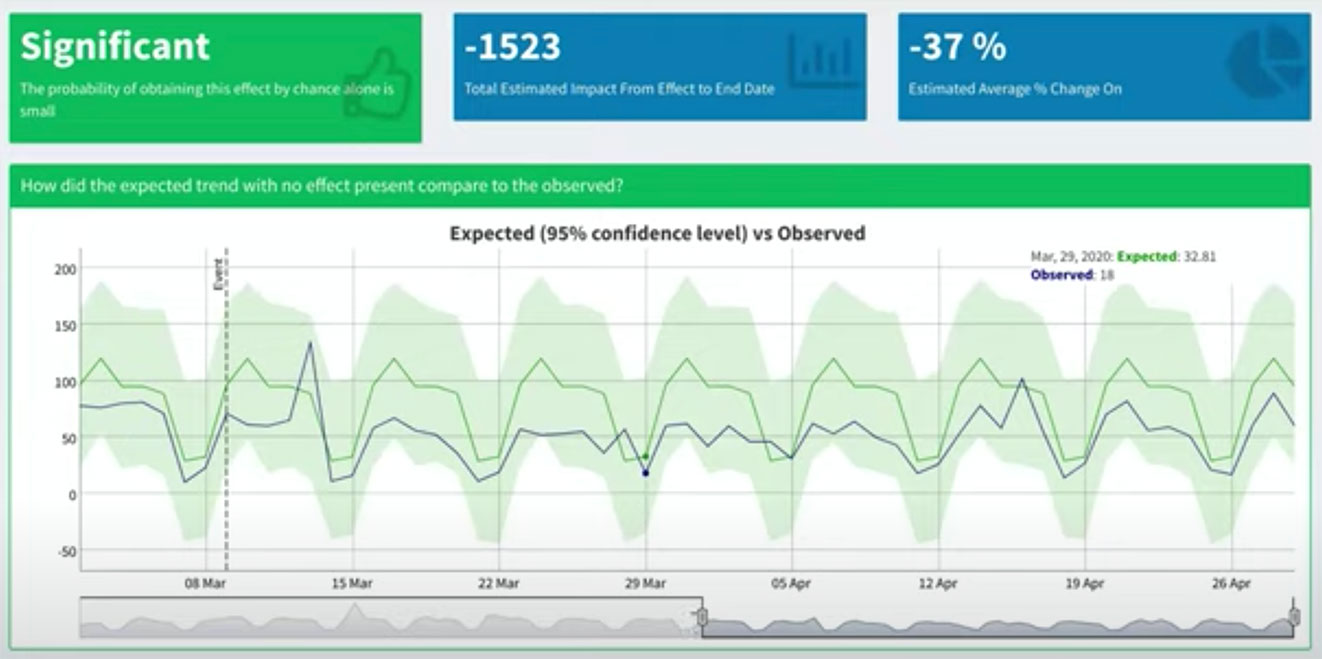Click the dark blue Observed data point marker
Viewport: 1322px width, 659px height.
pos(646,473)
